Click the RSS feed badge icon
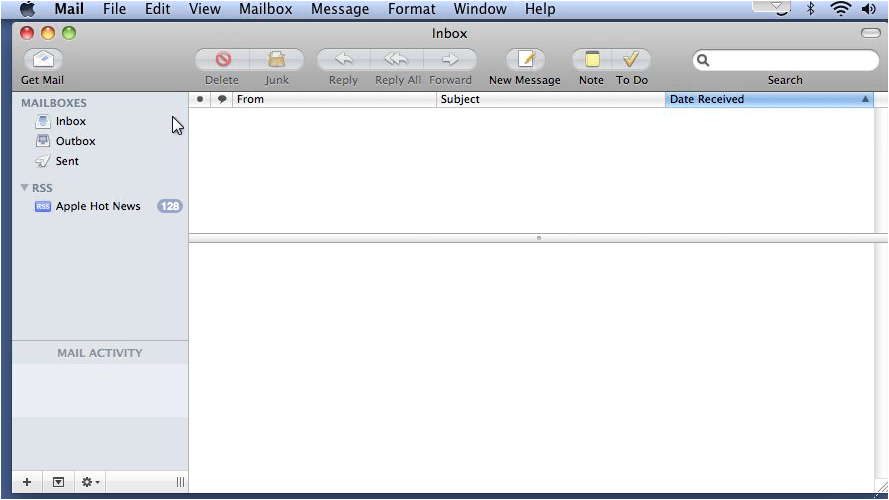 [43, 206]
